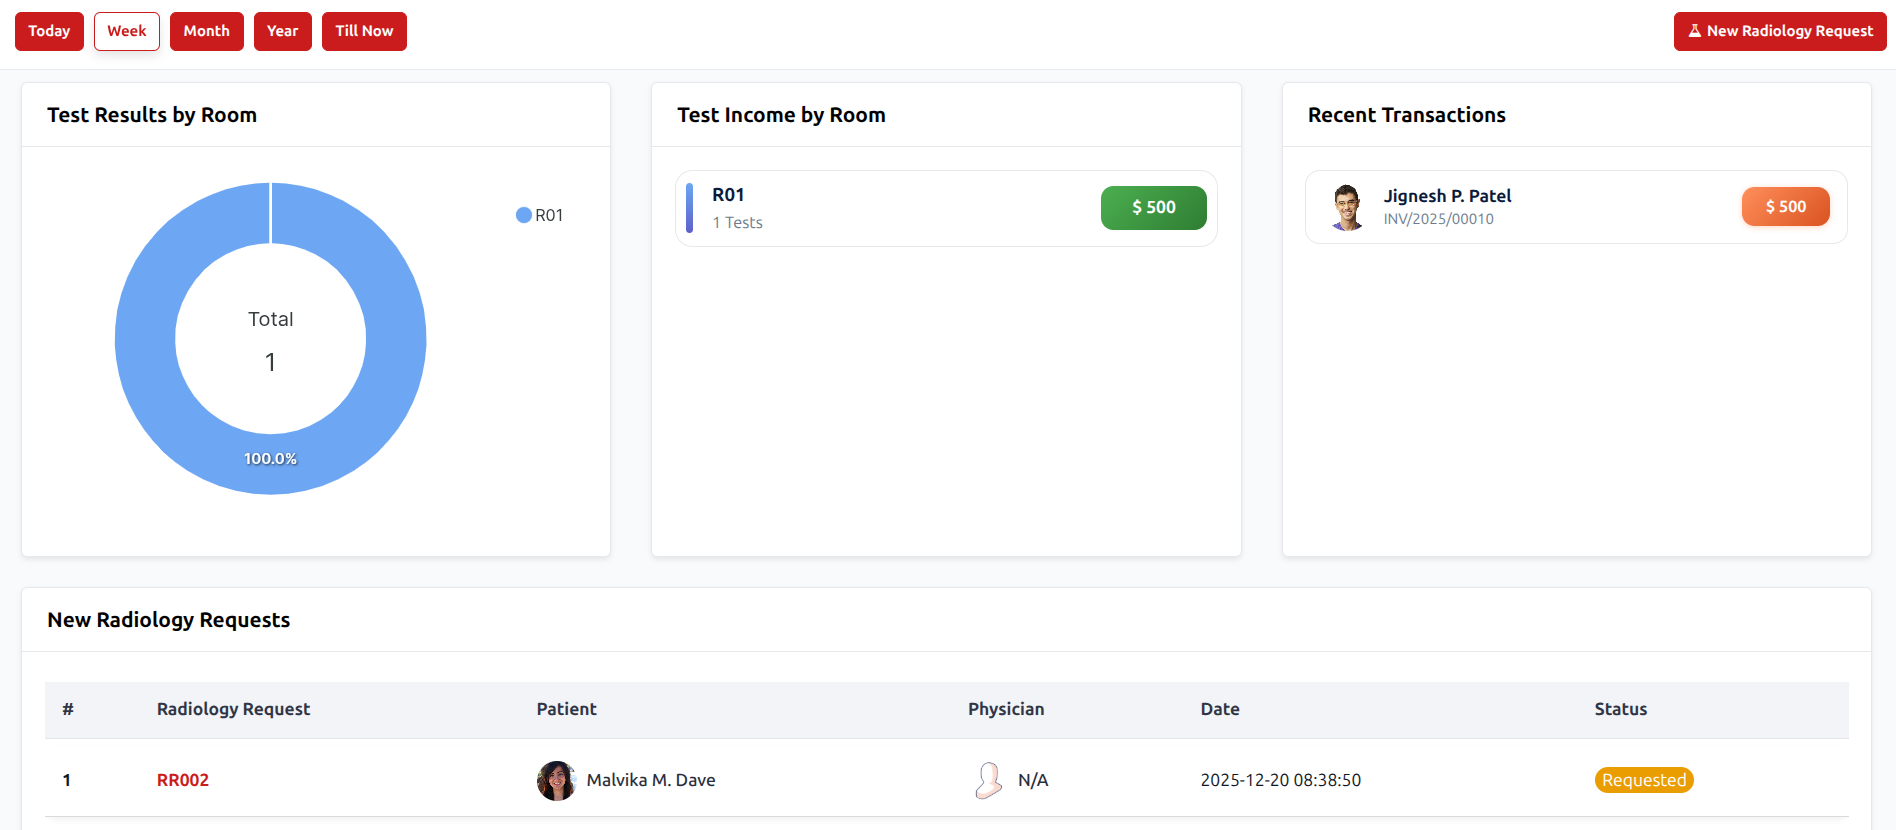1896x830 pixels.
Task: Click the physician placeholder silhouette icon
Action: [988, 780]
